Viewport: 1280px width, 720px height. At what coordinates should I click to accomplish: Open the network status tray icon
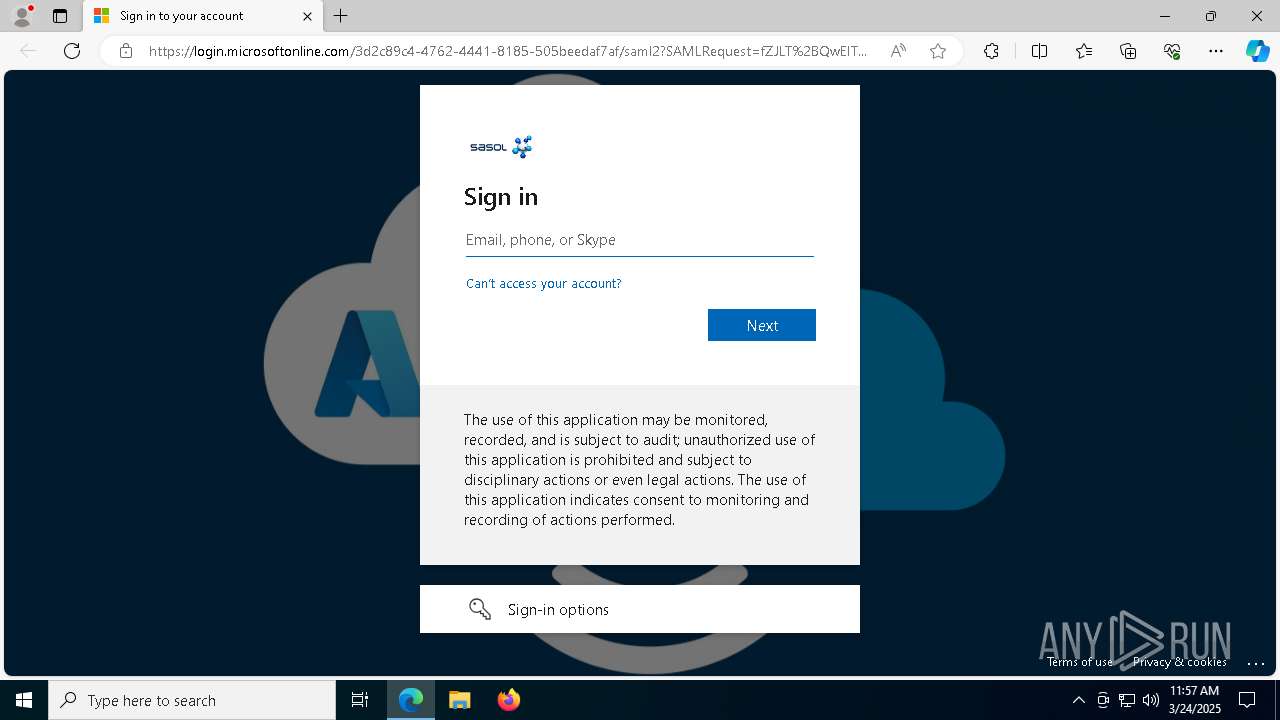point(1127,700)
